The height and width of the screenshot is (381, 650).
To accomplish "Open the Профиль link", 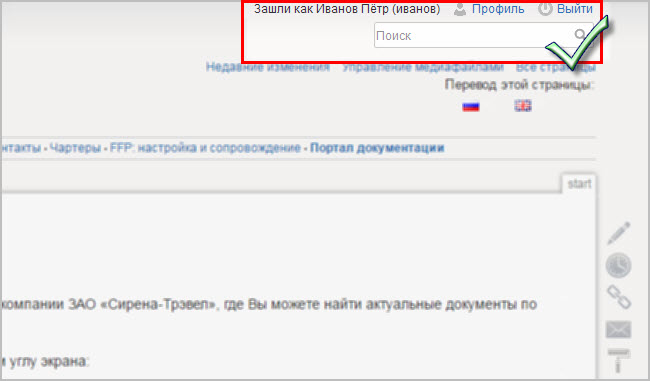I will [x=498, y=9].
